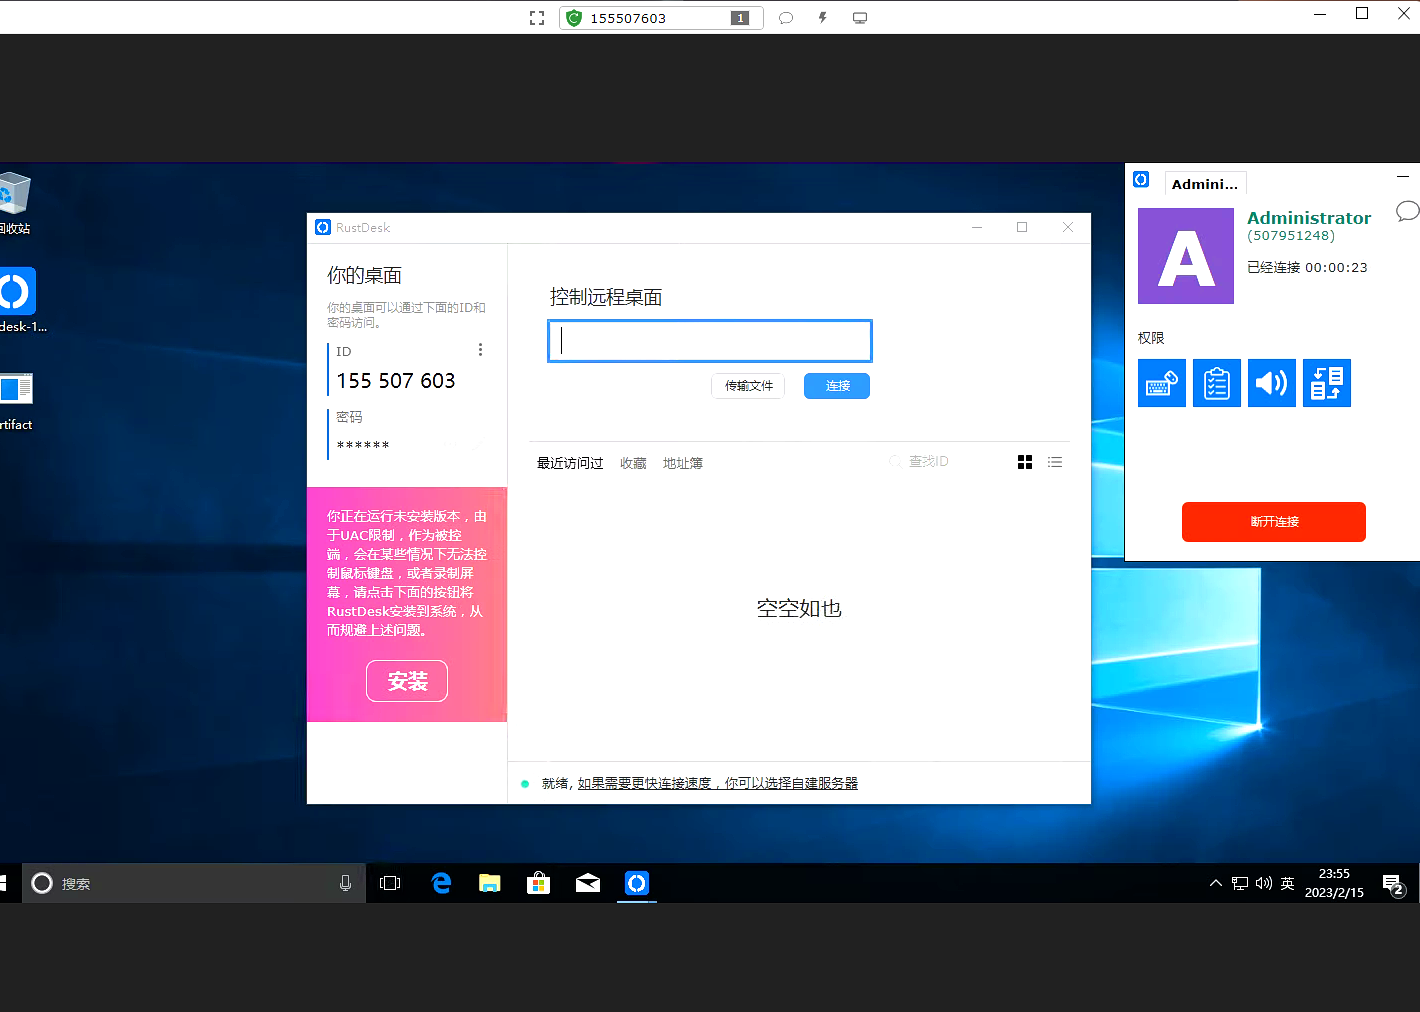The image size is (1420, 1012).
Task: Toggle clipboard sharing permission
Action: (x=1217, y=383)
